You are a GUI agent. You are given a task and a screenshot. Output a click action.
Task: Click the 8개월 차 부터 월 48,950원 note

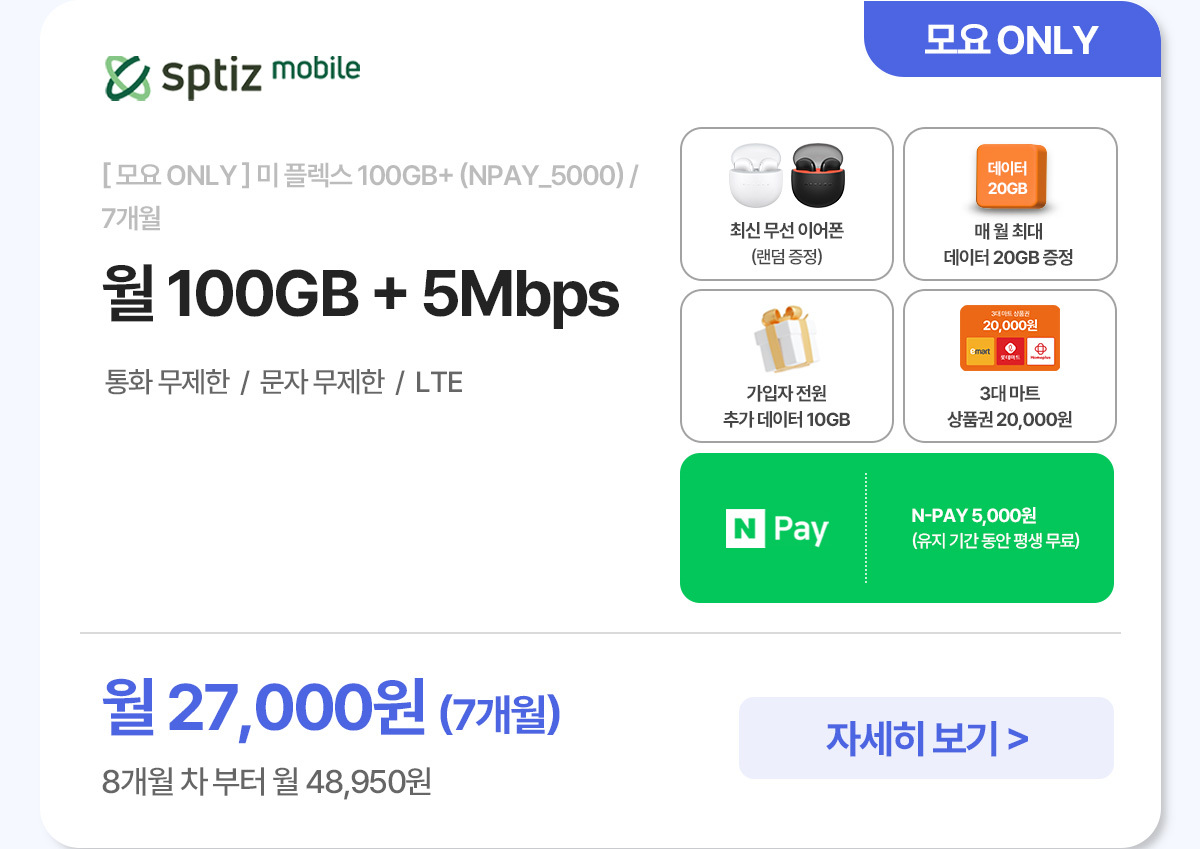267,780
